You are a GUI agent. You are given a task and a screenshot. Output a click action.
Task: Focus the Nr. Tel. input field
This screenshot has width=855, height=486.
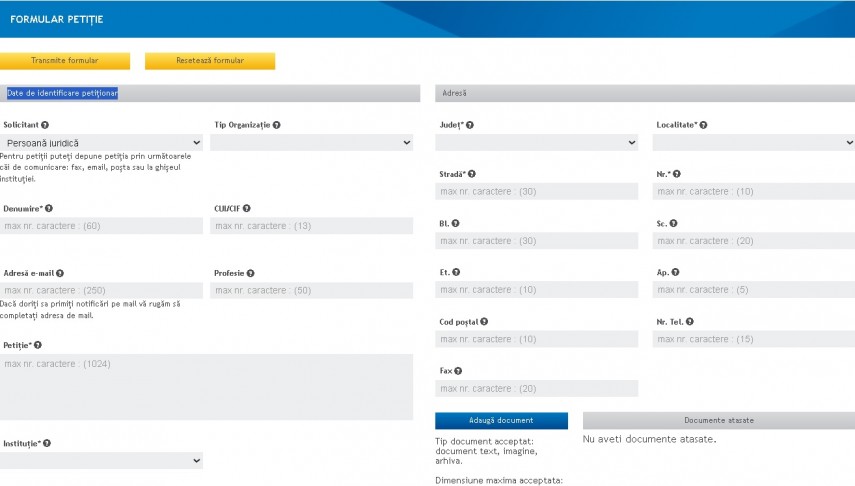coord(754,339)
